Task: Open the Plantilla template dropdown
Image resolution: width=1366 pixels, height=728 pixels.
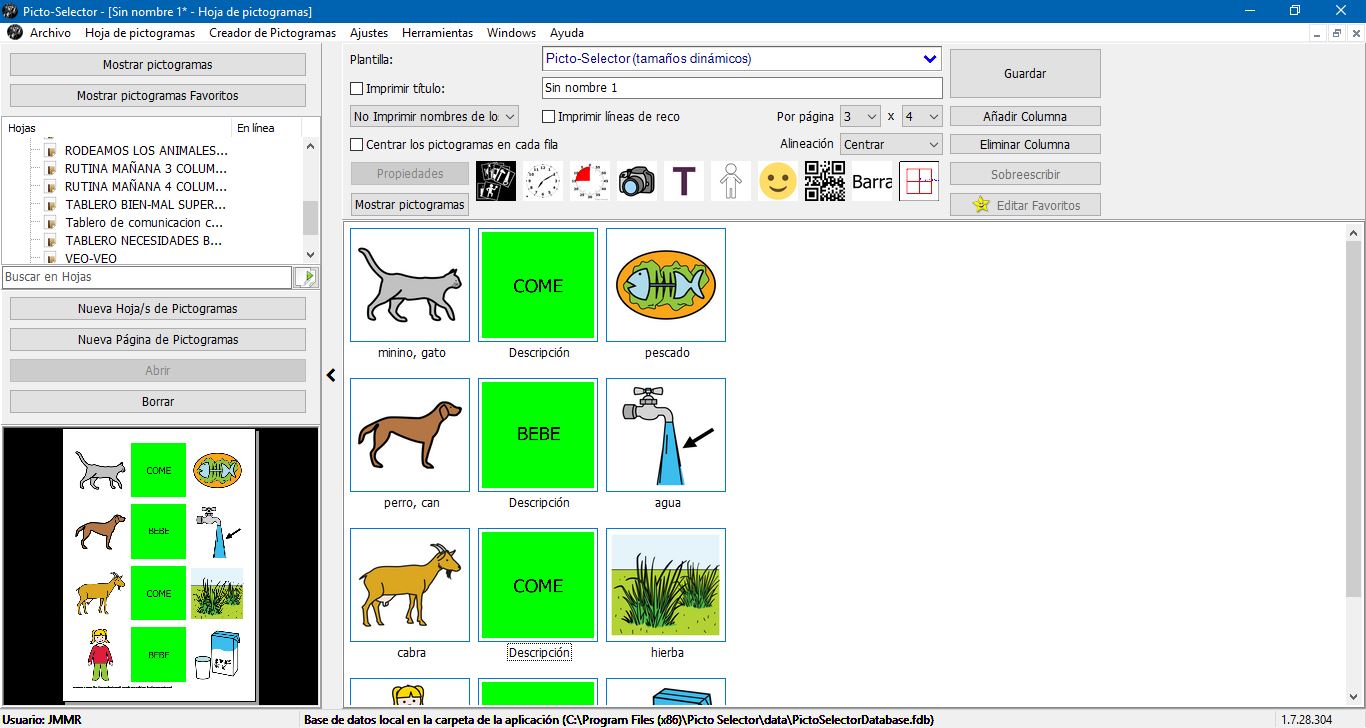Action: click(740, 58)
